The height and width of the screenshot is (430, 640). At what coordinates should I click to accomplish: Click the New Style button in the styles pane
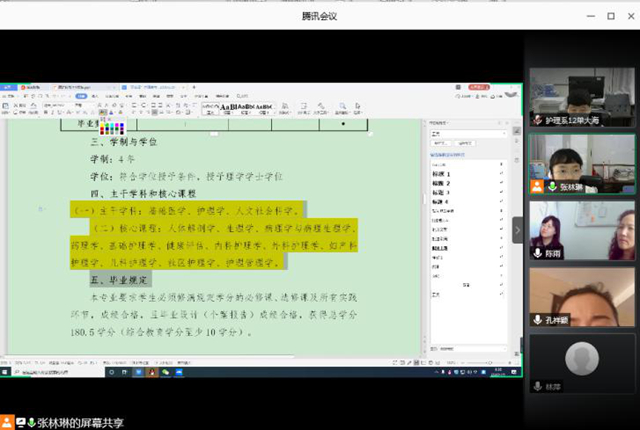coord(440,143)
